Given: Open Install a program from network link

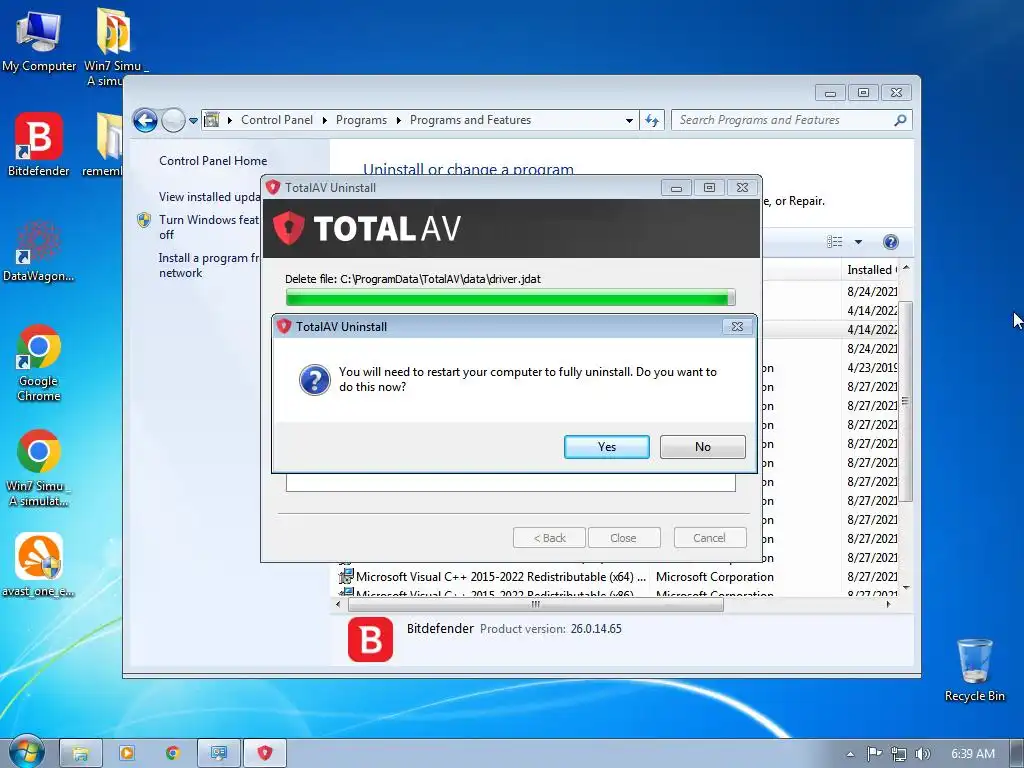Looking at the screenshot, I should coord(209,265).
